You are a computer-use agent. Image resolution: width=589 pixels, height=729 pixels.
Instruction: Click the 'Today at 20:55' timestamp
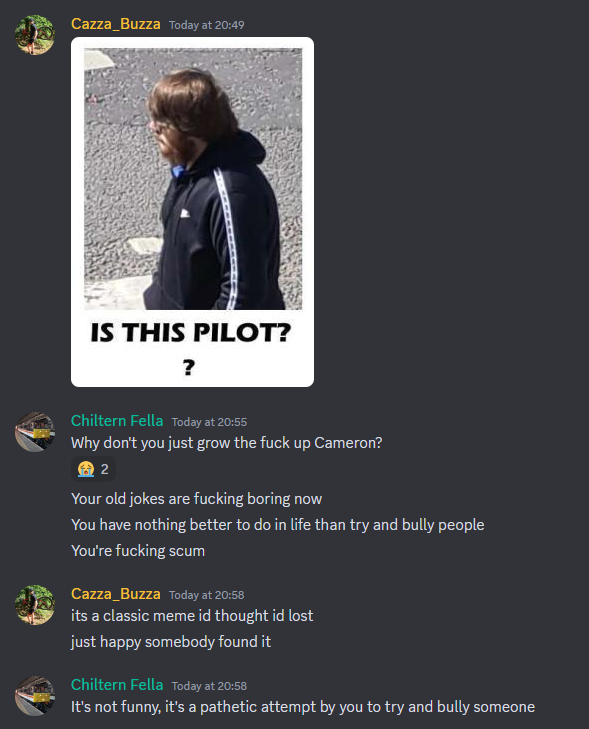tap(209, 422)
